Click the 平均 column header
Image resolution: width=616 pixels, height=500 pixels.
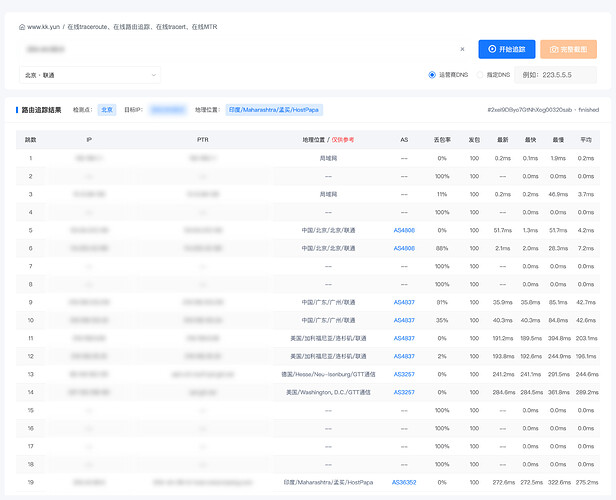[x=586, y=140]
